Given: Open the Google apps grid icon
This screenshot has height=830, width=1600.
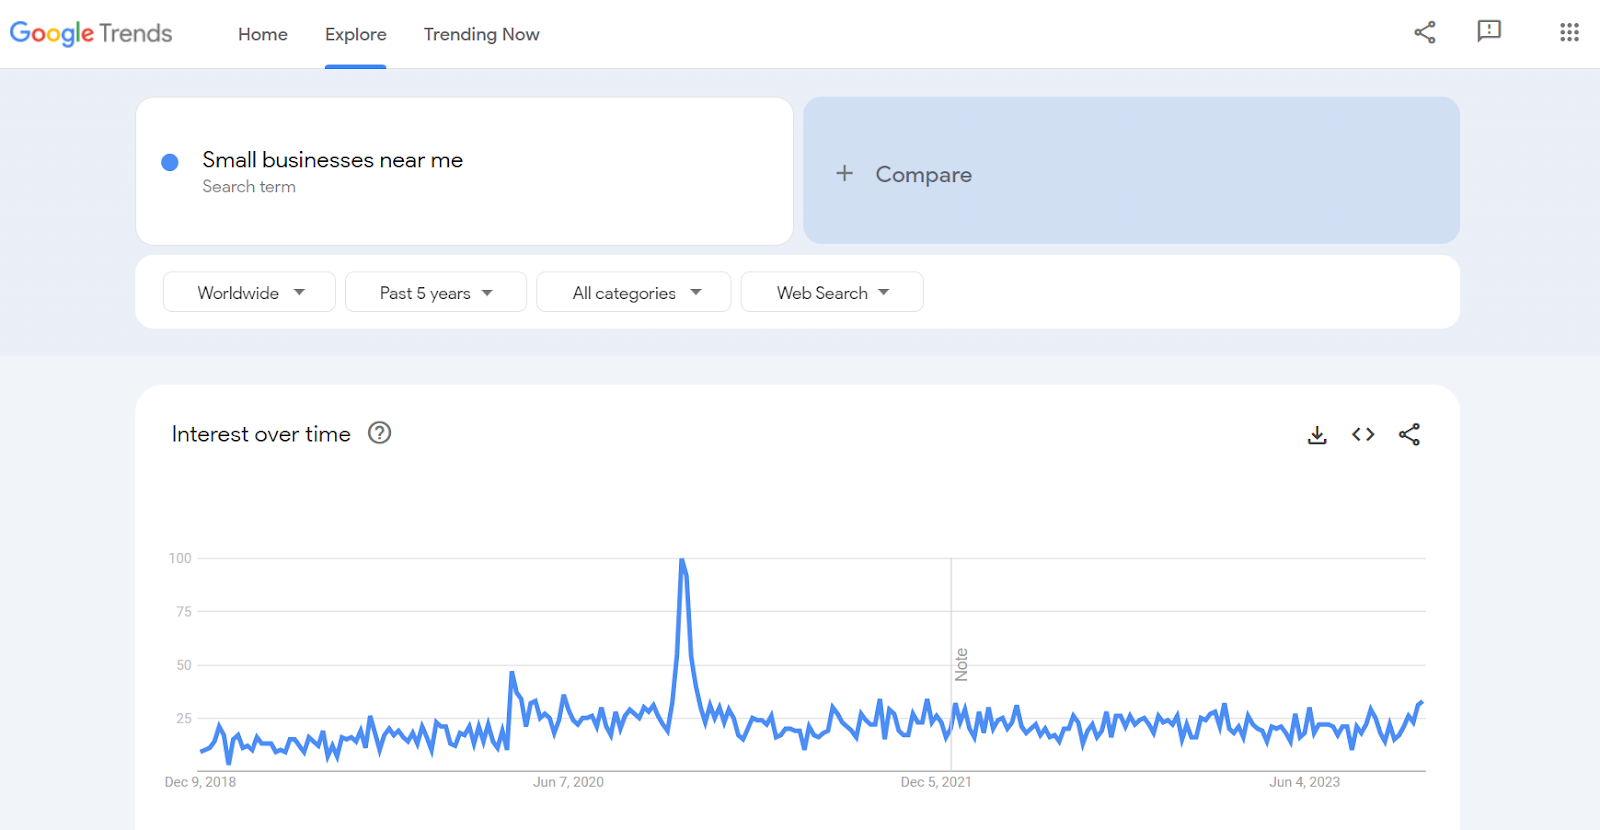Looking at the screenshot, I should (1569, 32).
